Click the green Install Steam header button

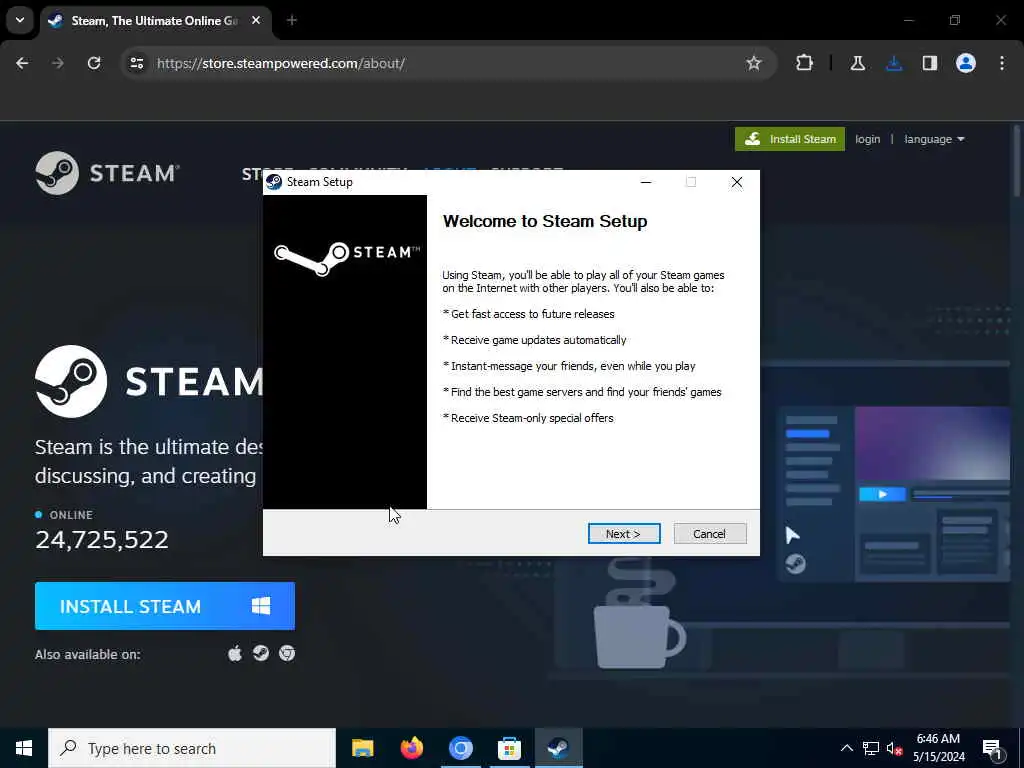pos(790,139)
